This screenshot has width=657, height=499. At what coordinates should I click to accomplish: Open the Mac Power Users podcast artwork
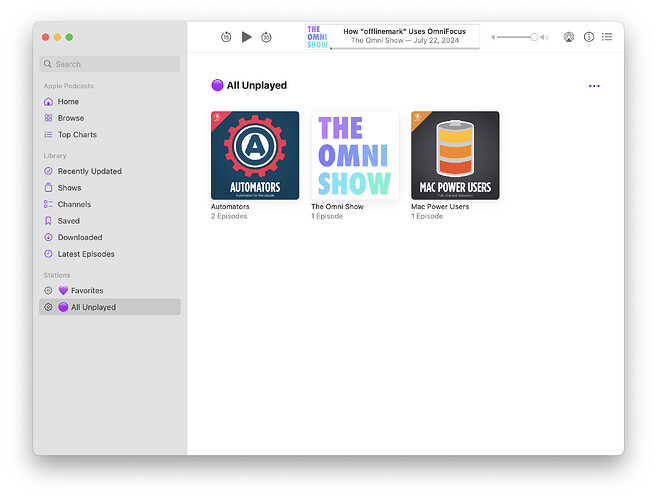(x=455, y=155)
